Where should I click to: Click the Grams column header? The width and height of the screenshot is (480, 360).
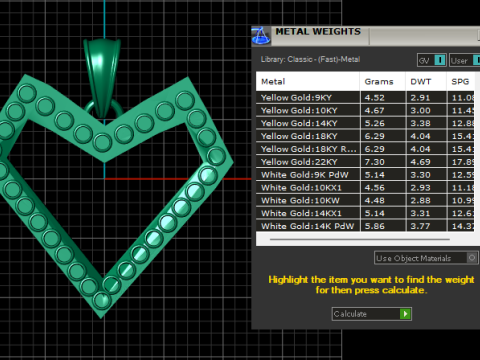click(383, 82)
